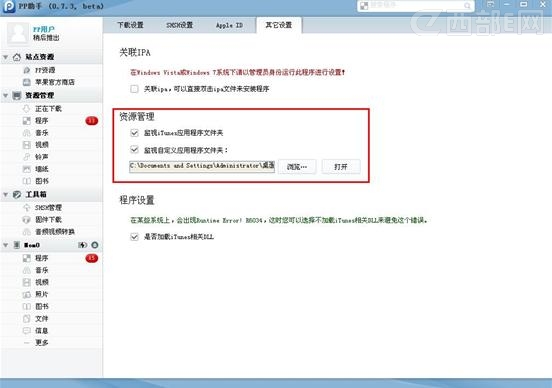Image resolution: width=552 pixels, height=388 pixels.
Task: Toggle 是否加载iTunes相关DLL checkbox
Action: click(134, 237)
